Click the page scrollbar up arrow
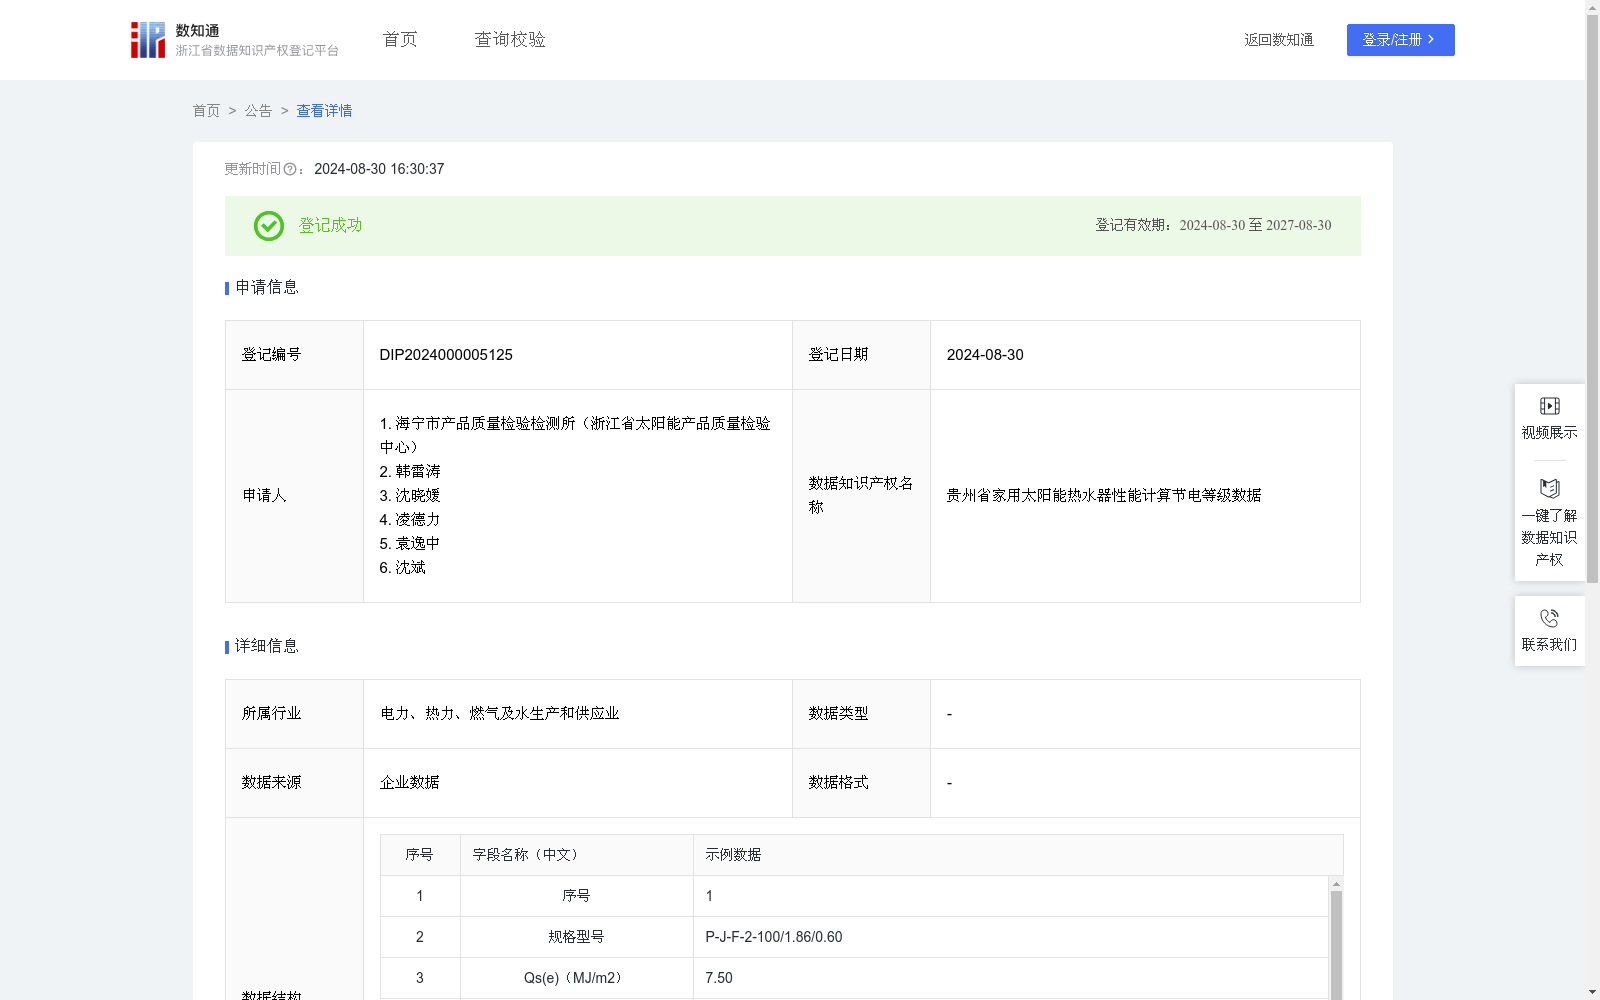Viewport: 1600px width, 1000px height. [1592, 7]
